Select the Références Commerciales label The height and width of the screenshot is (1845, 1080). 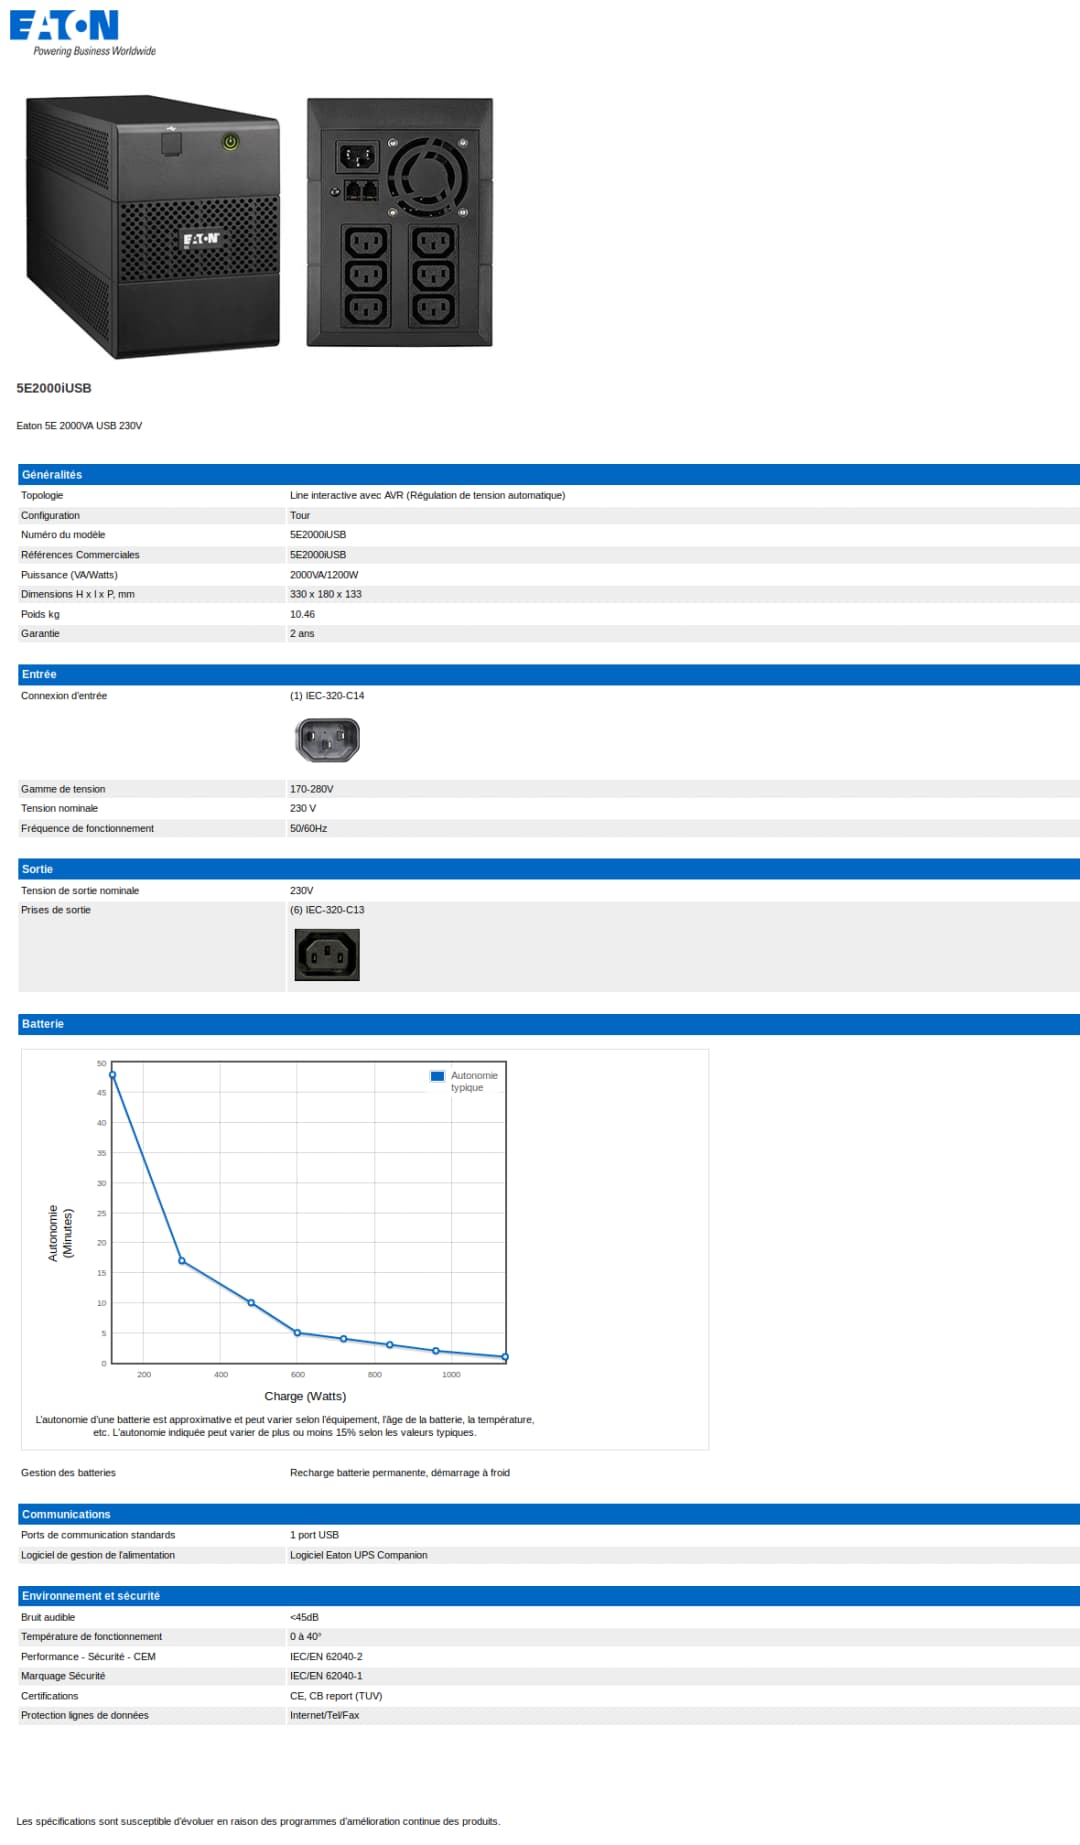80,555
